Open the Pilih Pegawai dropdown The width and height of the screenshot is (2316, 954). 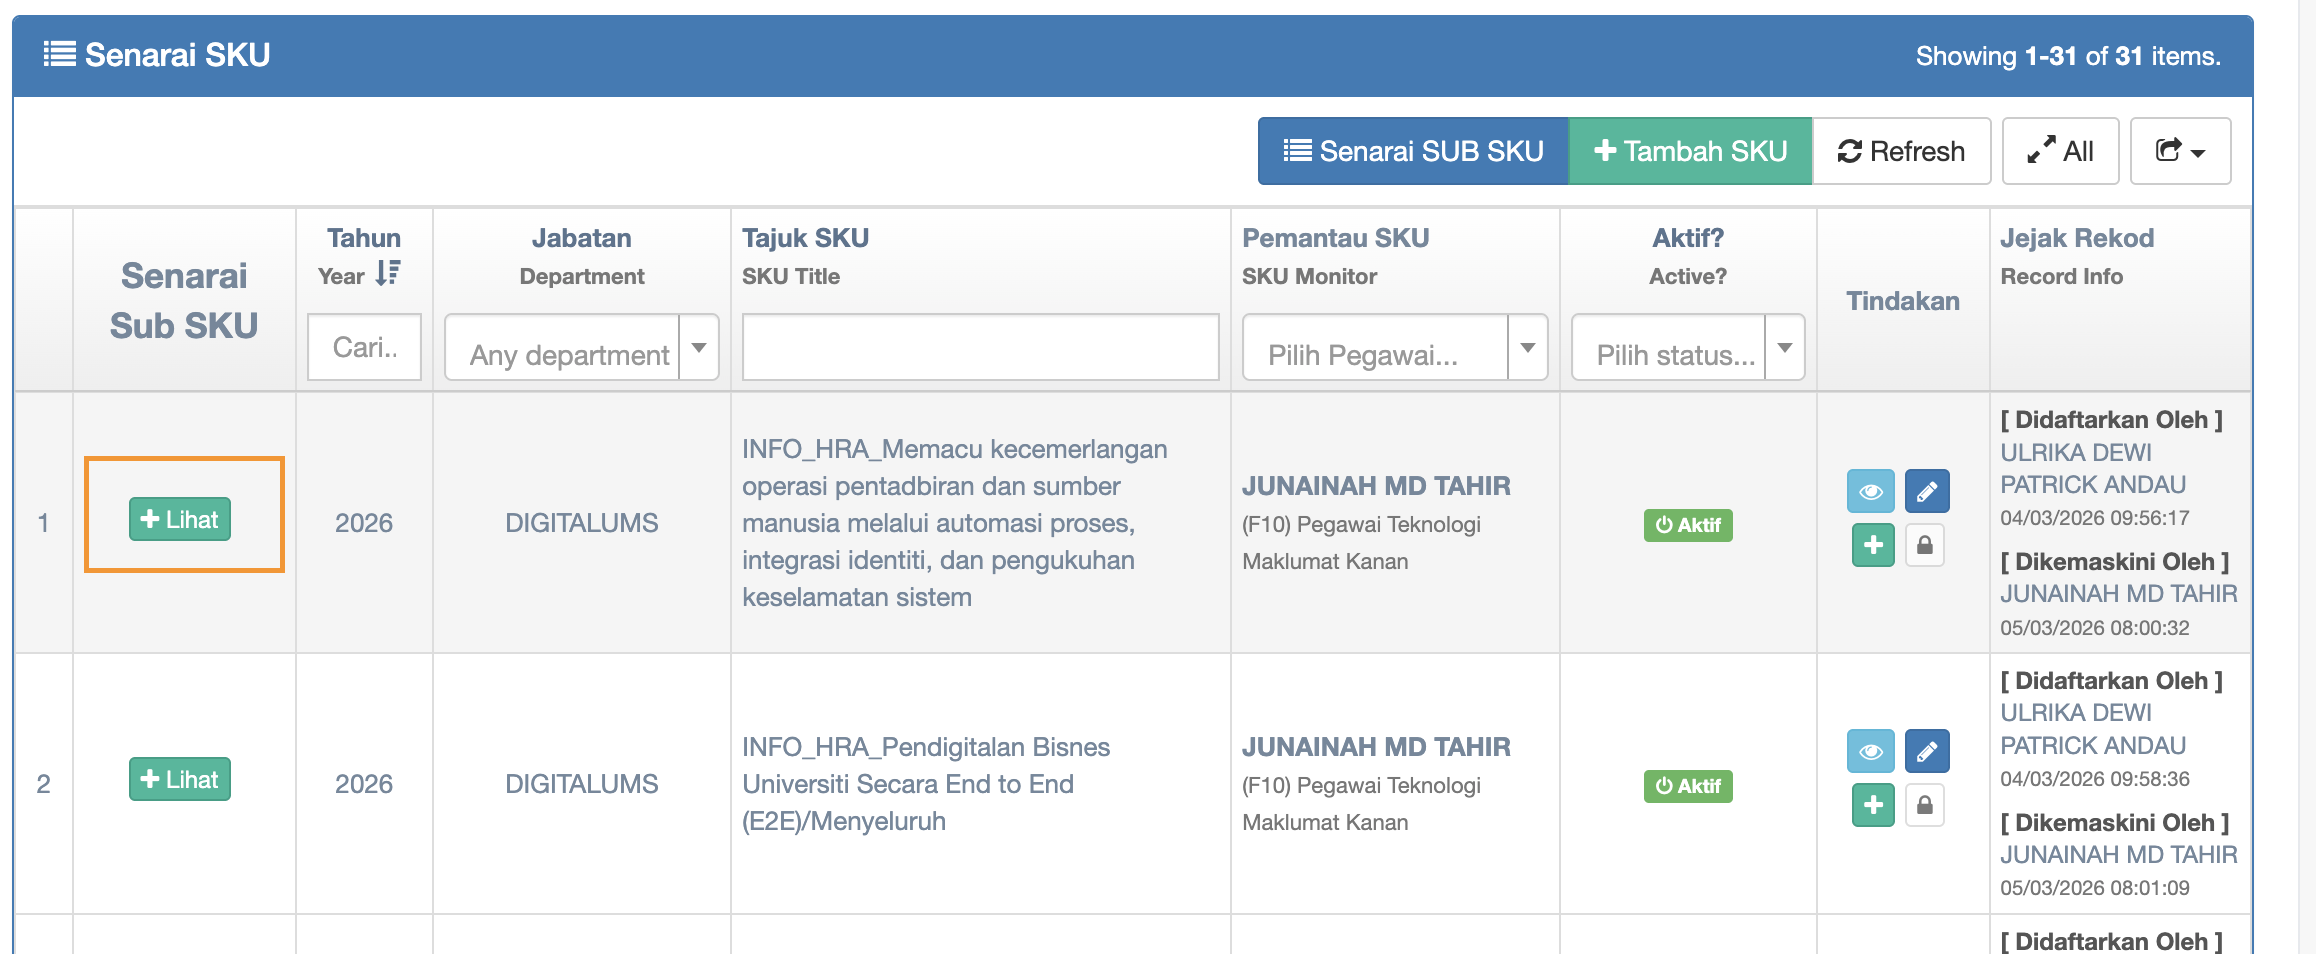(x=1393, y=348)
